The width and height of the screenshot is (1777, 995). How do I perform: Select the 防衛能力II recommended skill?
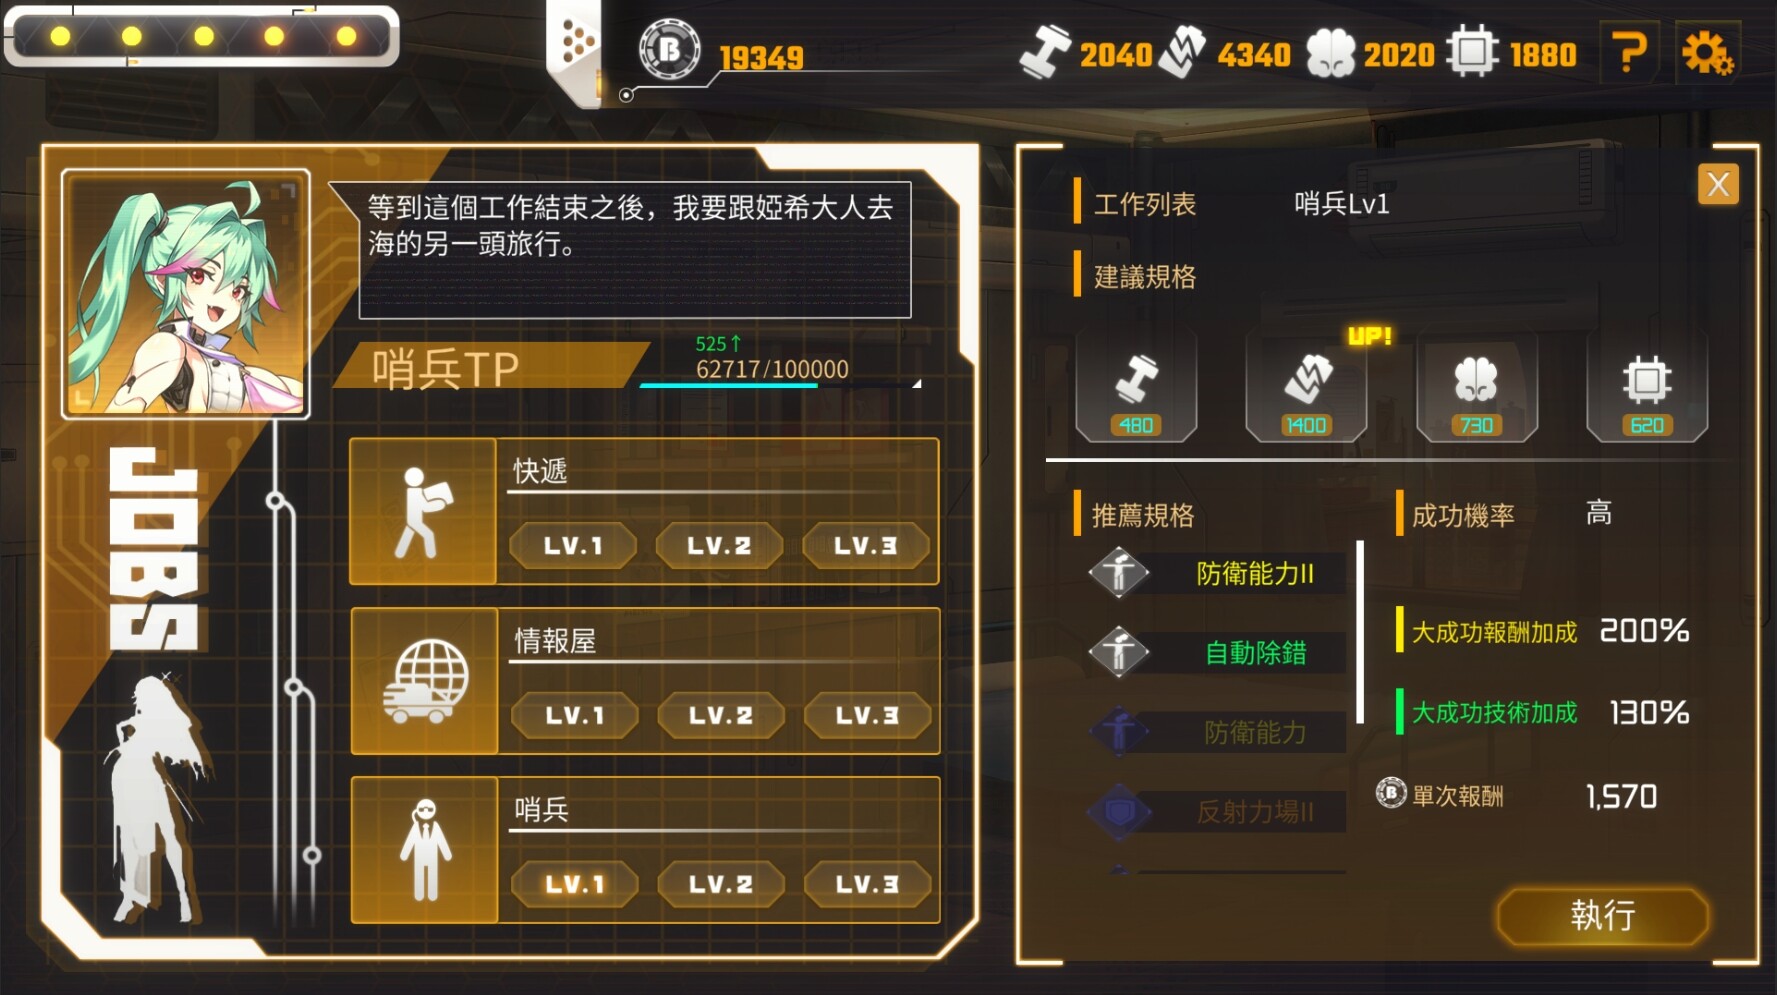tap(1217, 574)
